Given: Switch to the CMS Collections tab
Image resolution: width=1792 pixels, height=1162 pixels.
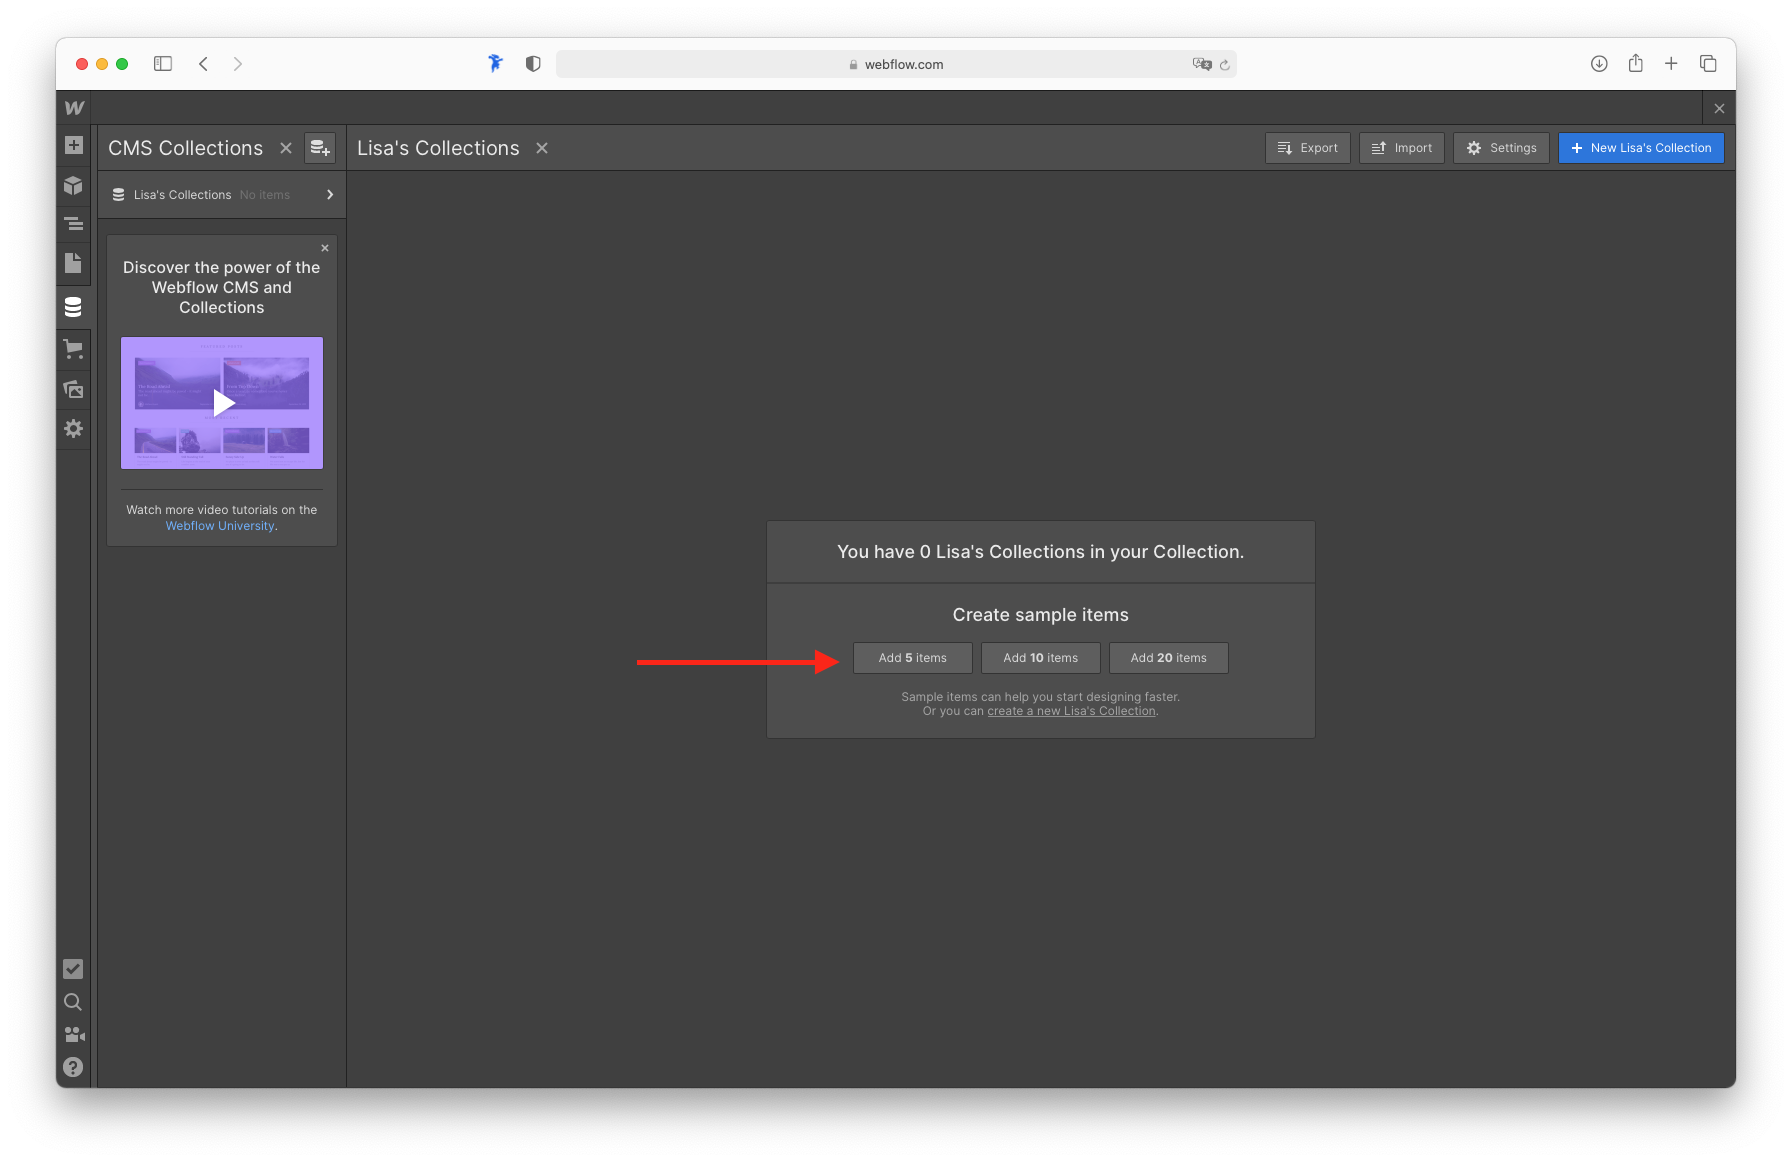Looking at the screenshot, I should coord(185,147).
